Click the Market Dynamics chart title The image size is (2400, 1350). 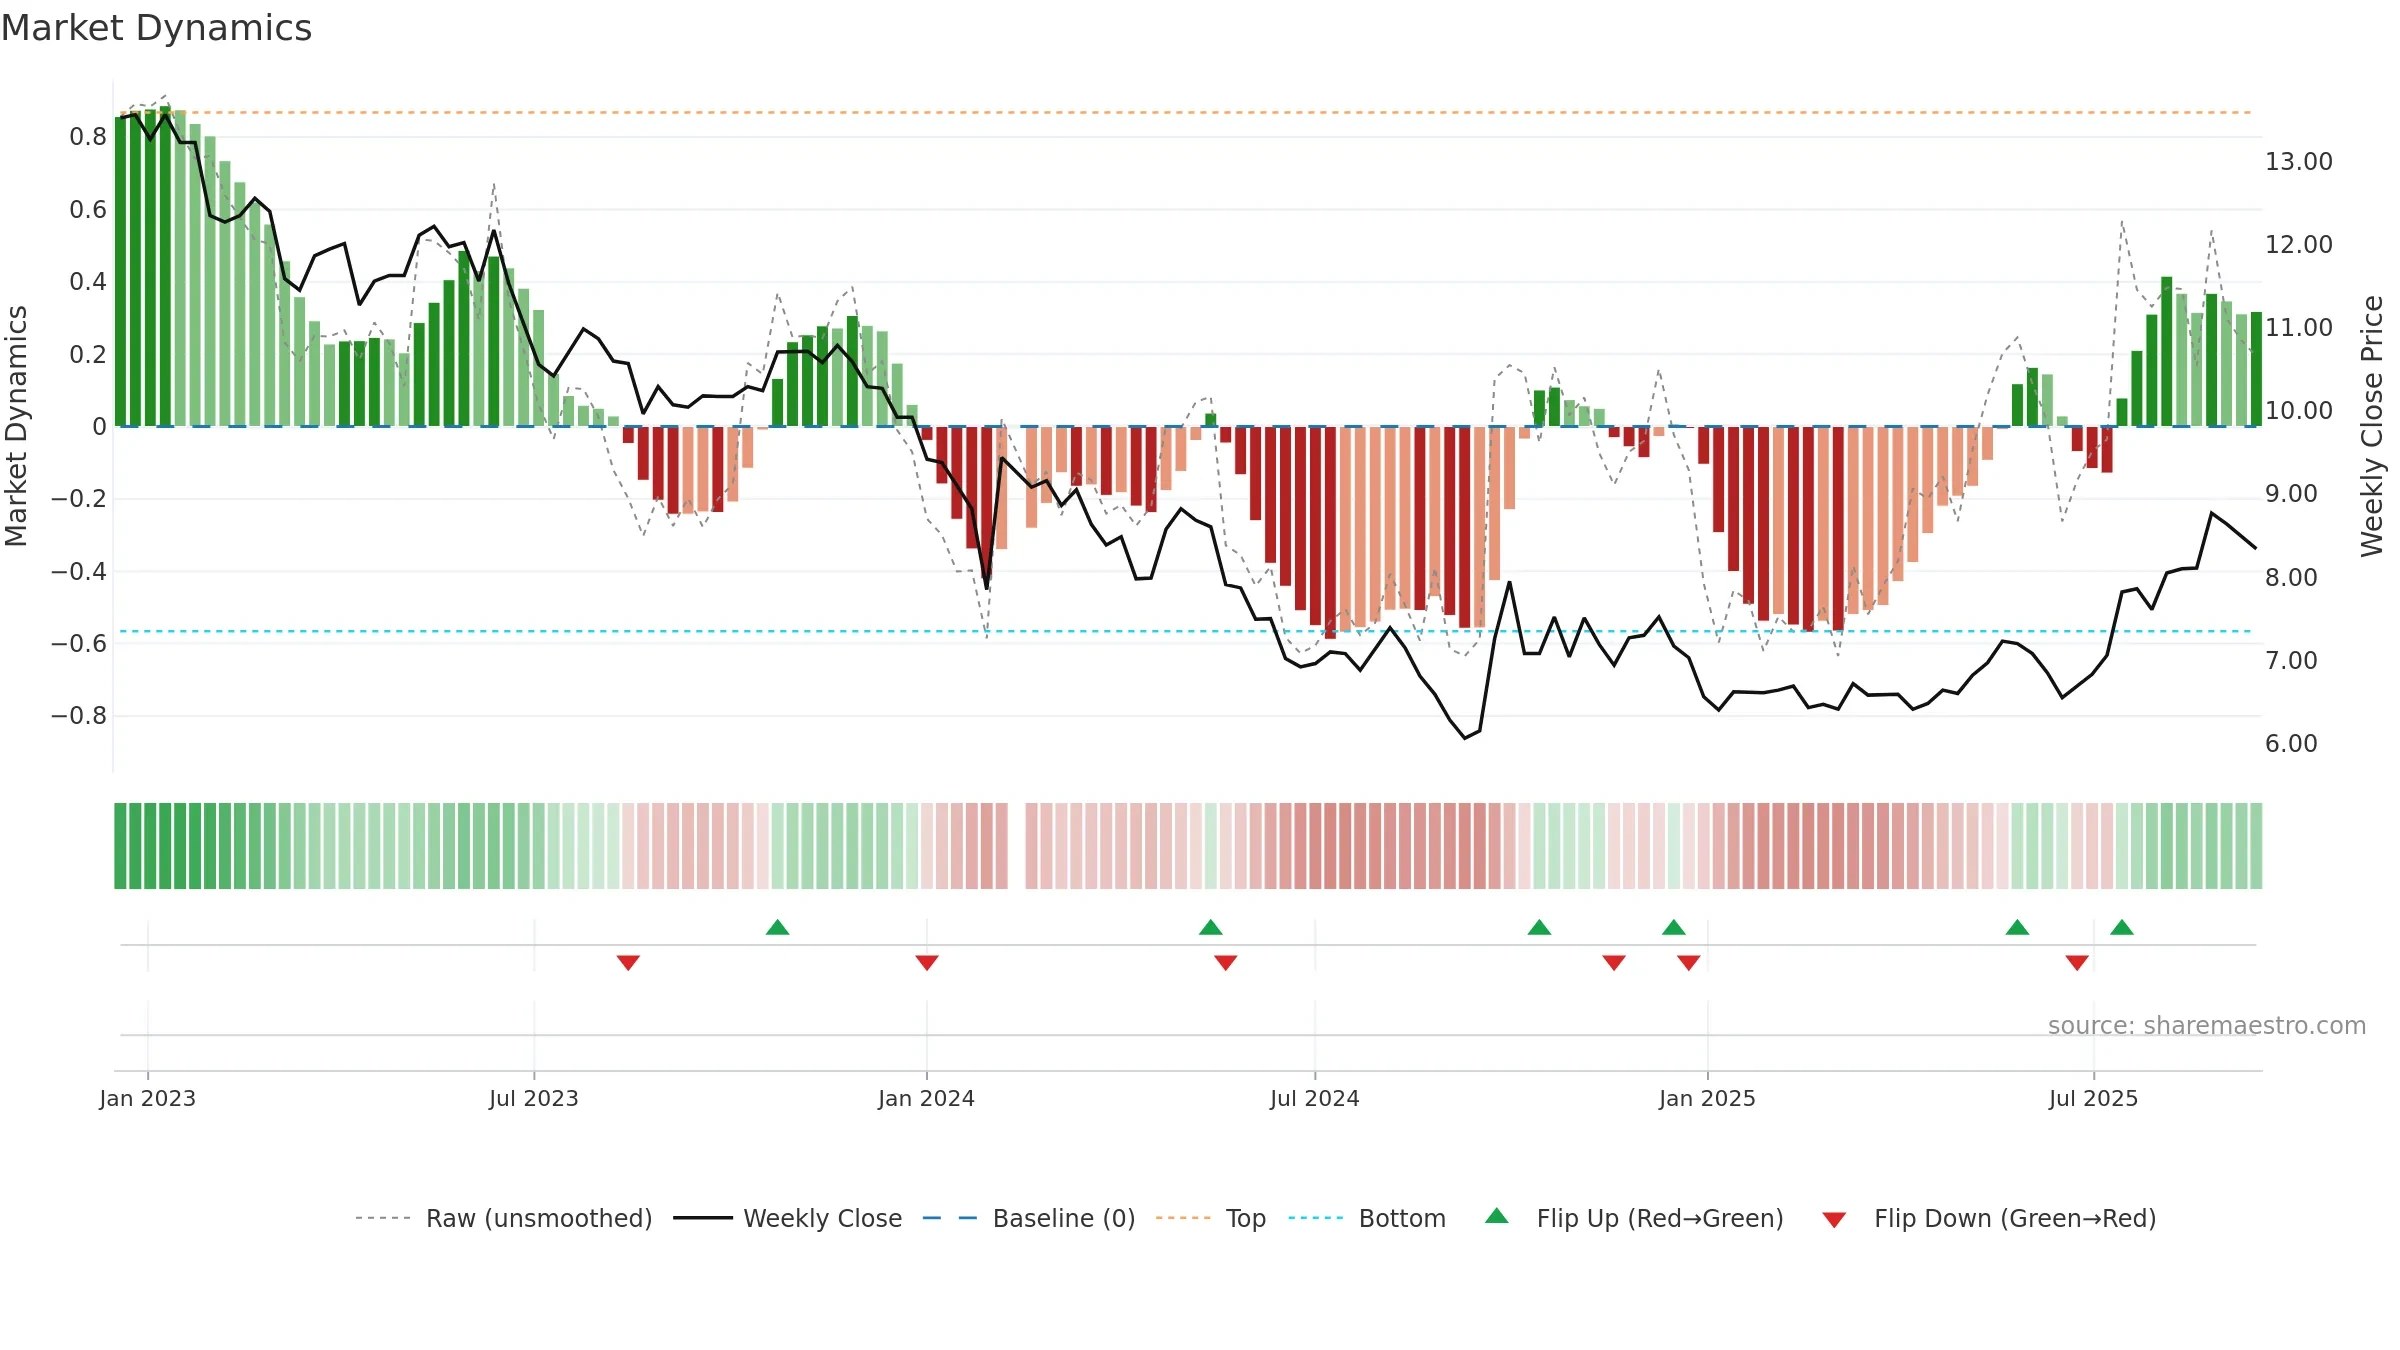click(x=157, y=28)
